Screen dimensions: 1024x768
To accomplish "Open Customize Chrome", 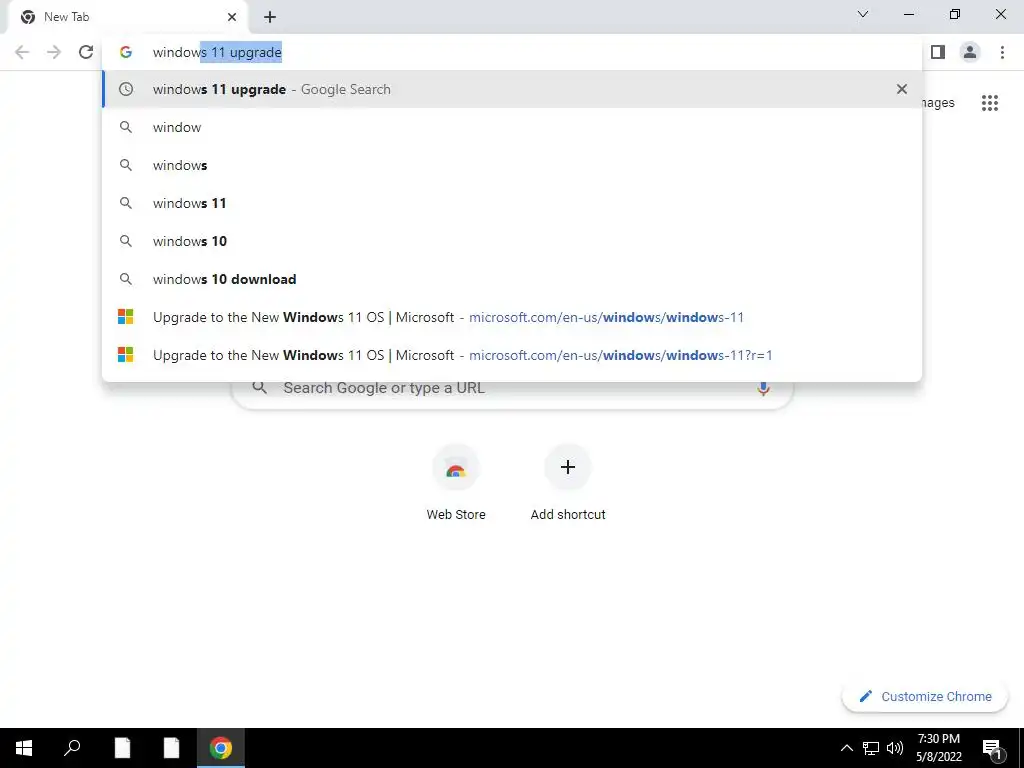I will pos(925,696).
